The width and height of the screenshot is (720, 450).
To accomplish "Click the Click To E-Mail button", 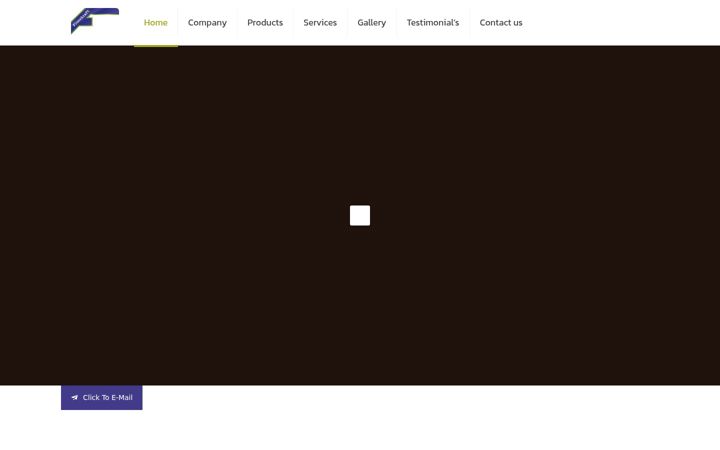I will pyautogui.click(x=101, y=398).
